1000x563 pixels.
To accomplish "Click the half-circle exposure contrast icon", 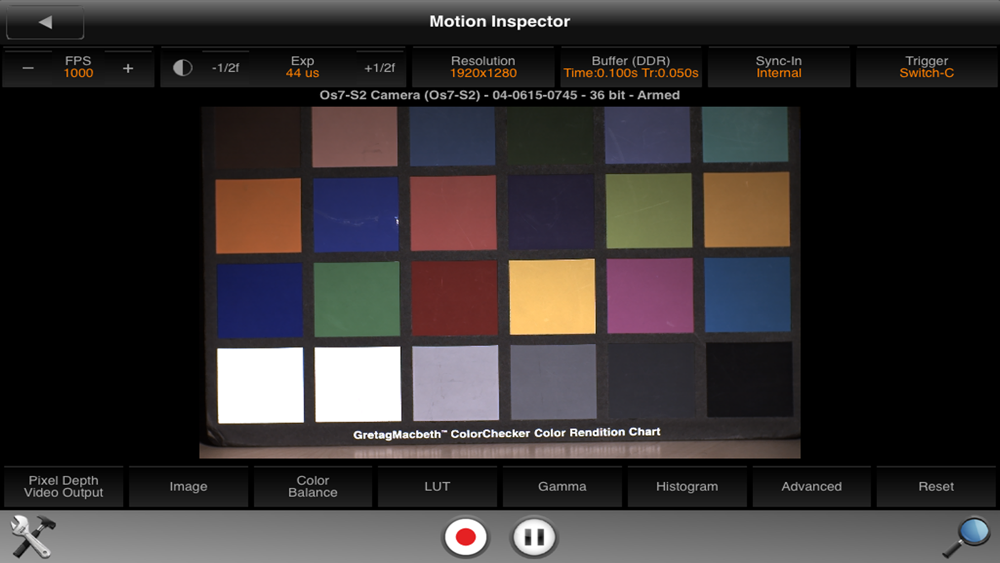I will [182, 68].
